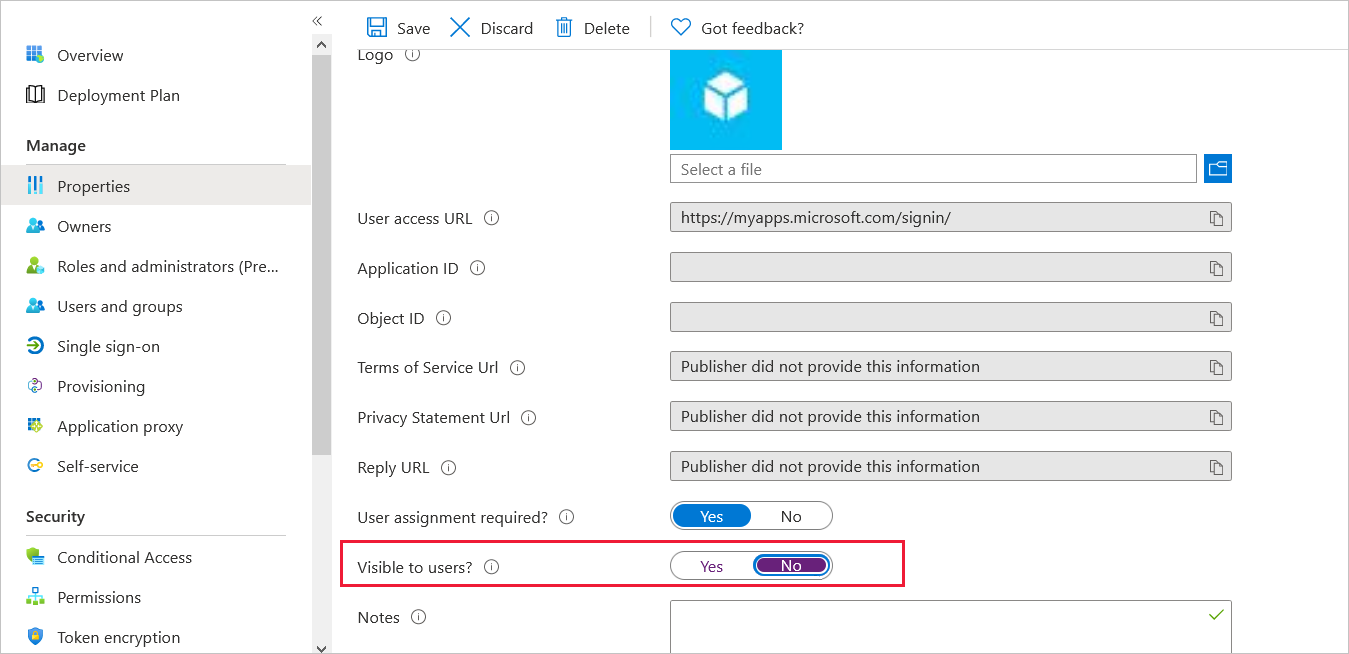Click the Users and groups icon
This screenshot has height=654, width=1349.
pyautogui.click(x=35, y=306)
